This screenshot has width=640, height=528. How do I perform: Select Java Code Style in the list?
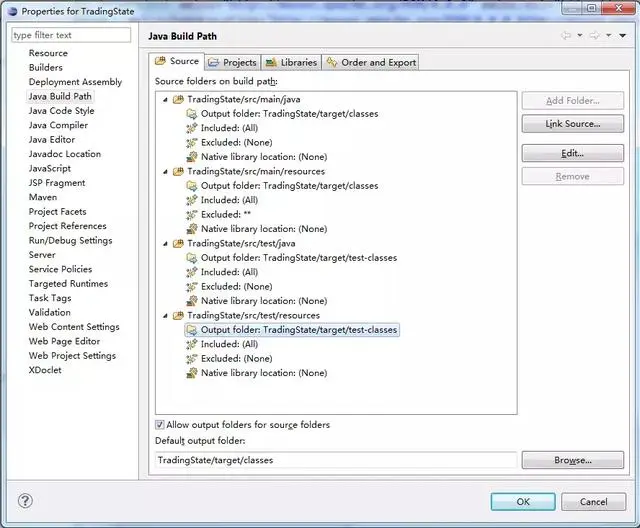[61, 111]
